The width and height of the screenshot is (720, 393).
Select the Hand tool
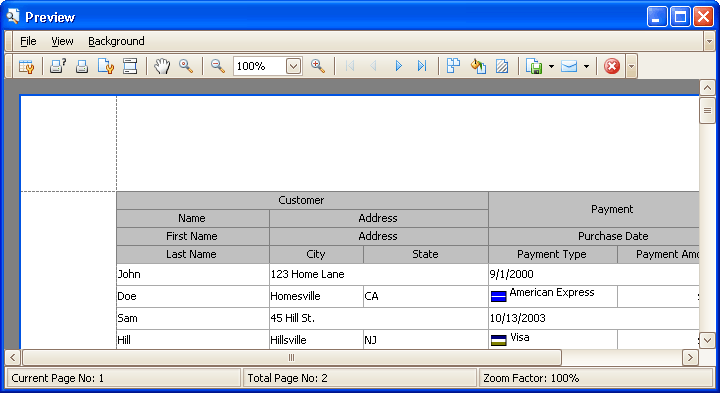click(162, 67)
